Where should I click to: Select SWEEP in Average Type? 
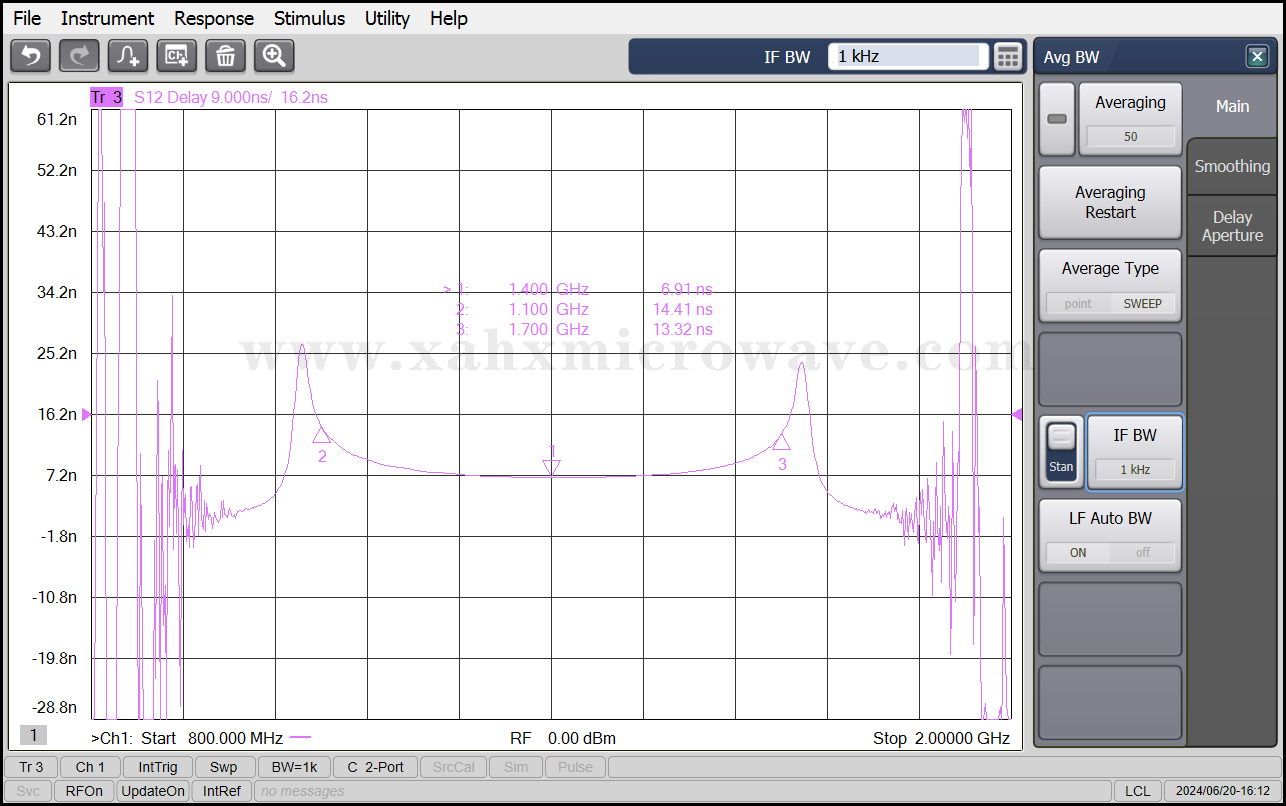[1142, 303]
